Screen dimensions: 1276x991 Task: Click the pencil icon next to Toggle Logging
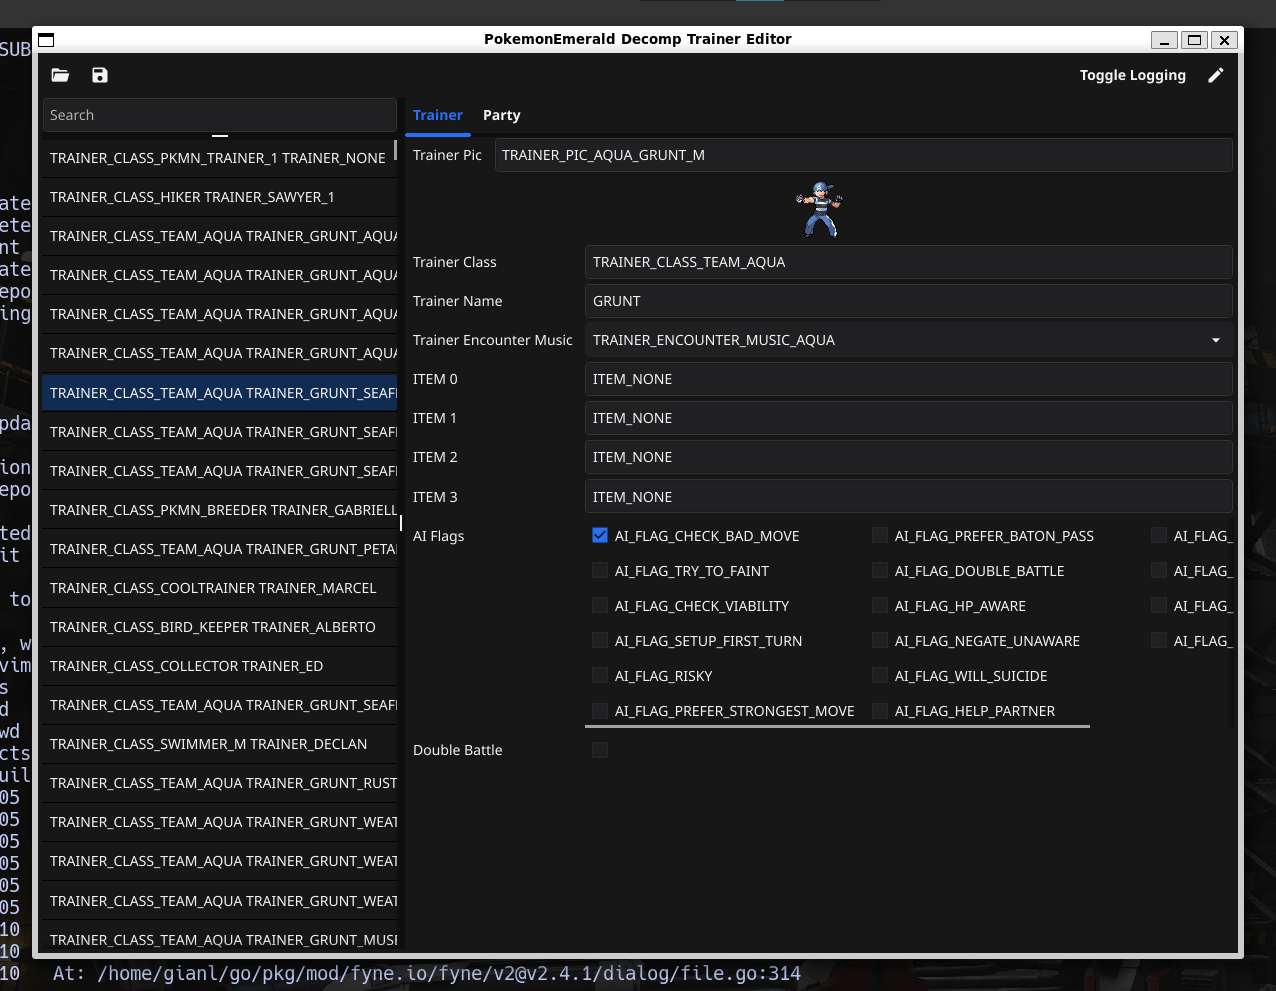coord(1216,75)
